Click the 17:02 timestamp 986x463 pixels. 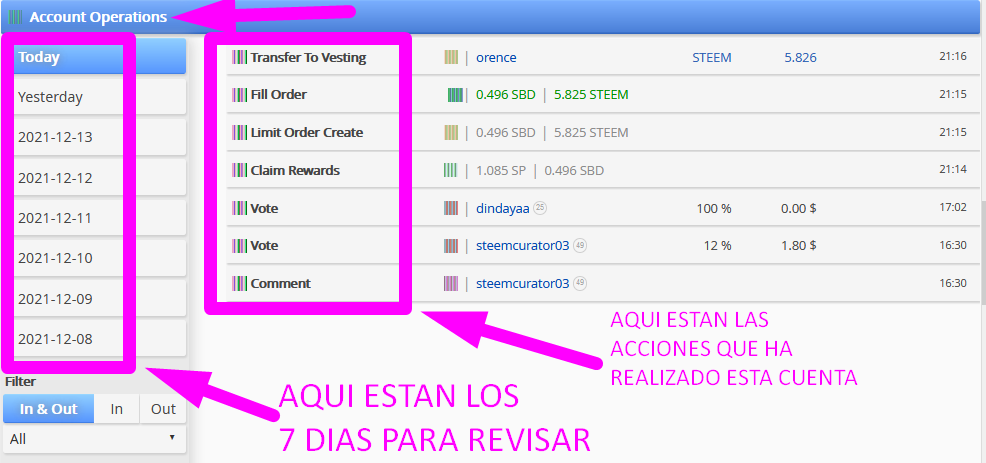(x=953, y=208)
